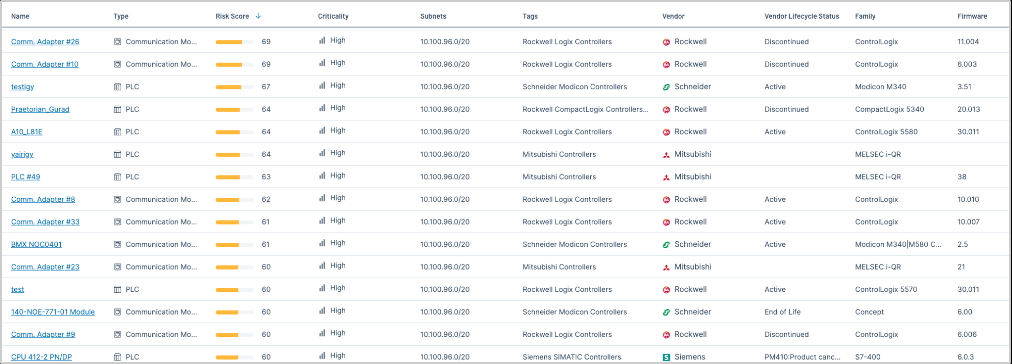The width and height of the screenshot is (1012, 364).
Task: Click the Schneider logo in BMX NOC0401 row
Action: click(667, 245)
